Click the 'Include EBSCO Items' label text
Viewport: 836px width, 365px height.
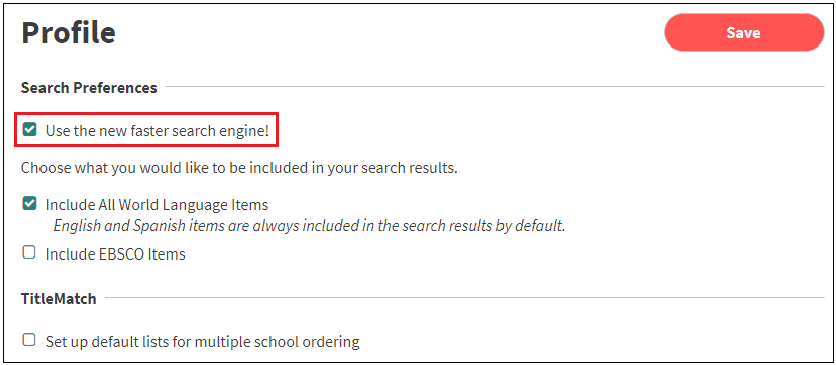(x=116, y=254)
